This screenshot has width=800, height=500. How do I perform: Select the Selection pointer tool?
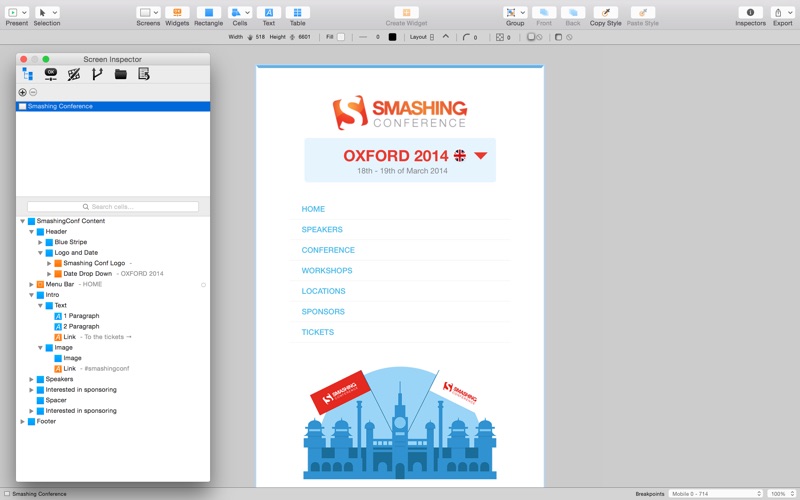point(43,12)
